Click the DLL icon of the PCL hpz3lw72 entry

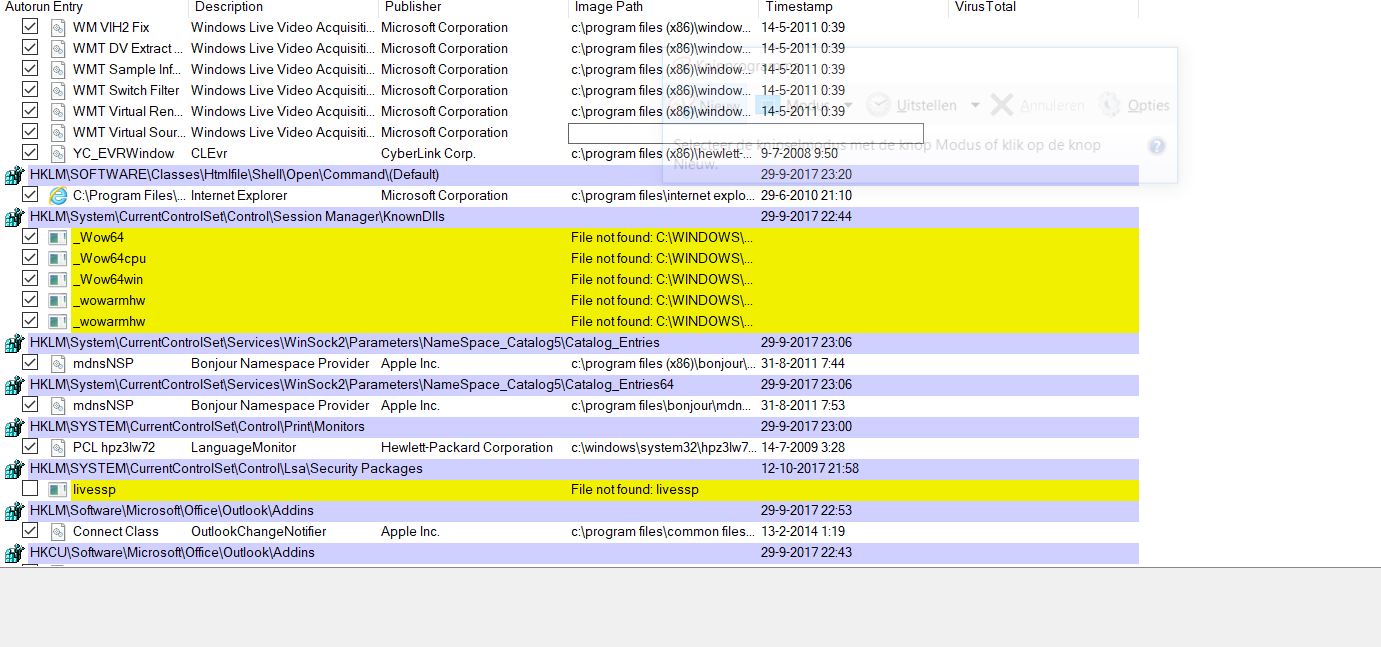pos(57,447)
